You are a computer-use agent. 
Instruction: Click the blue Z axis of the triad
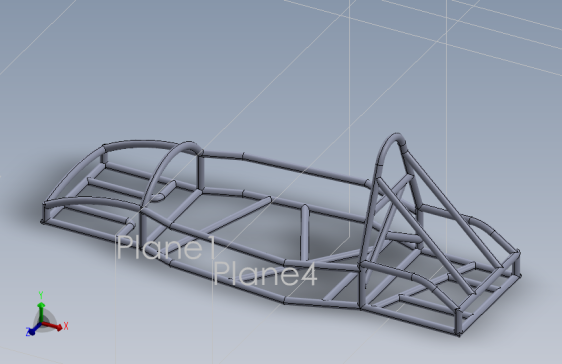click(33, 329)
